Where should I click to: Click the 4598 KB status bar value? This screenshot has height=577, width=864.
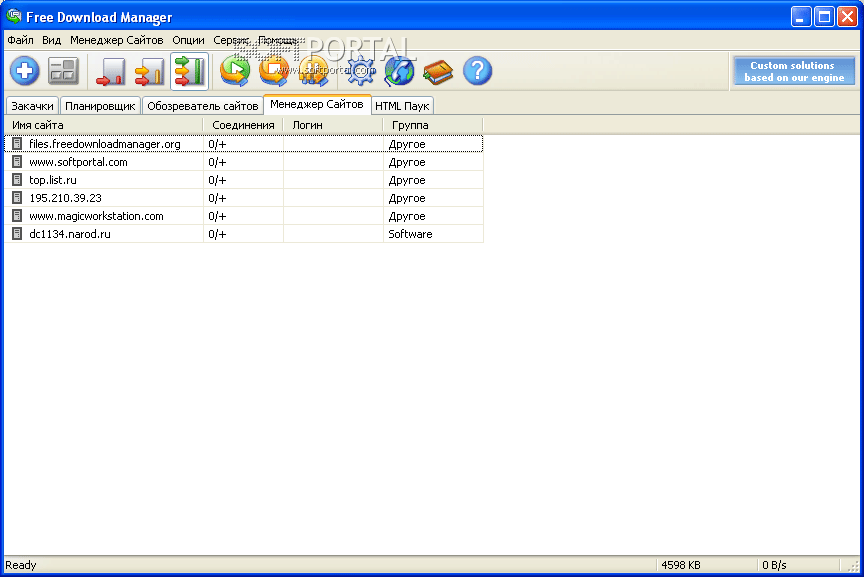[681, 565]
